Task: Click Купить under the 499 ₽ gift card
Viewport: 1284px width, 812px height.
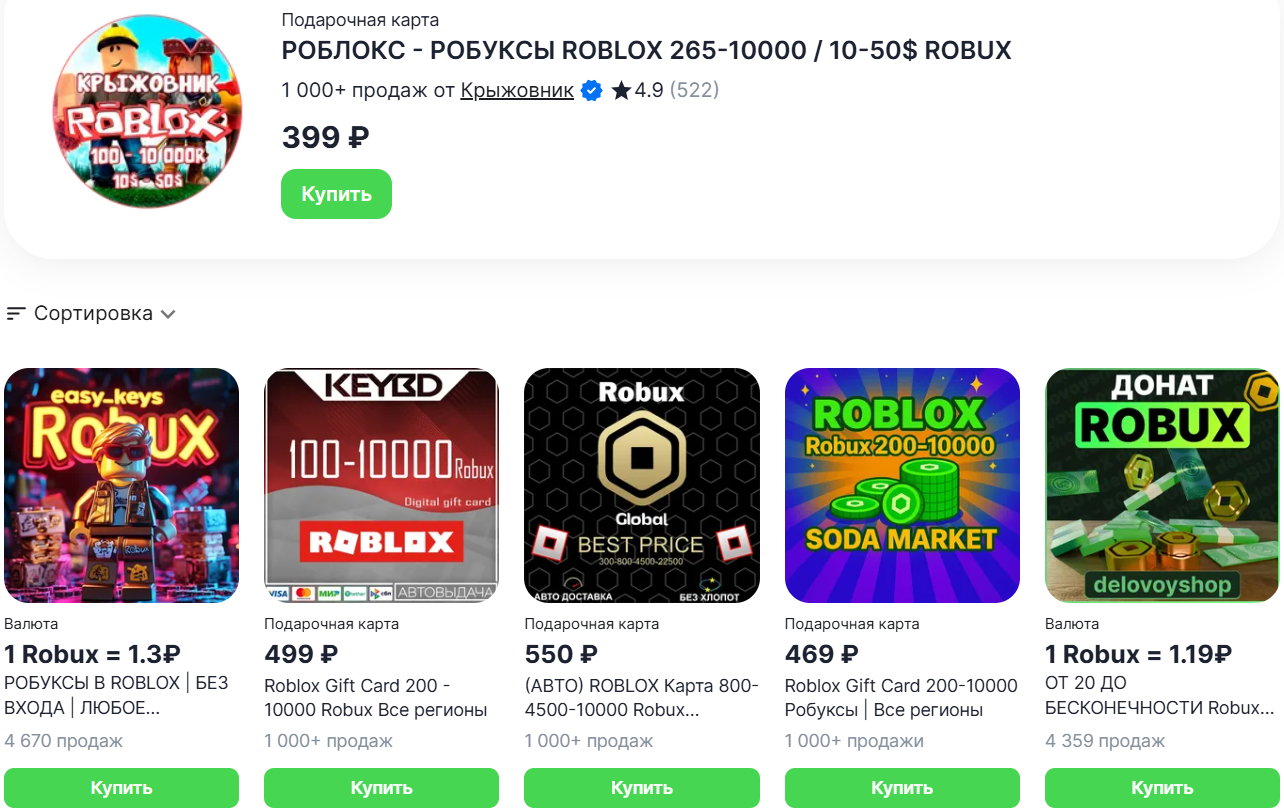Action: click(x=381, y=788)
